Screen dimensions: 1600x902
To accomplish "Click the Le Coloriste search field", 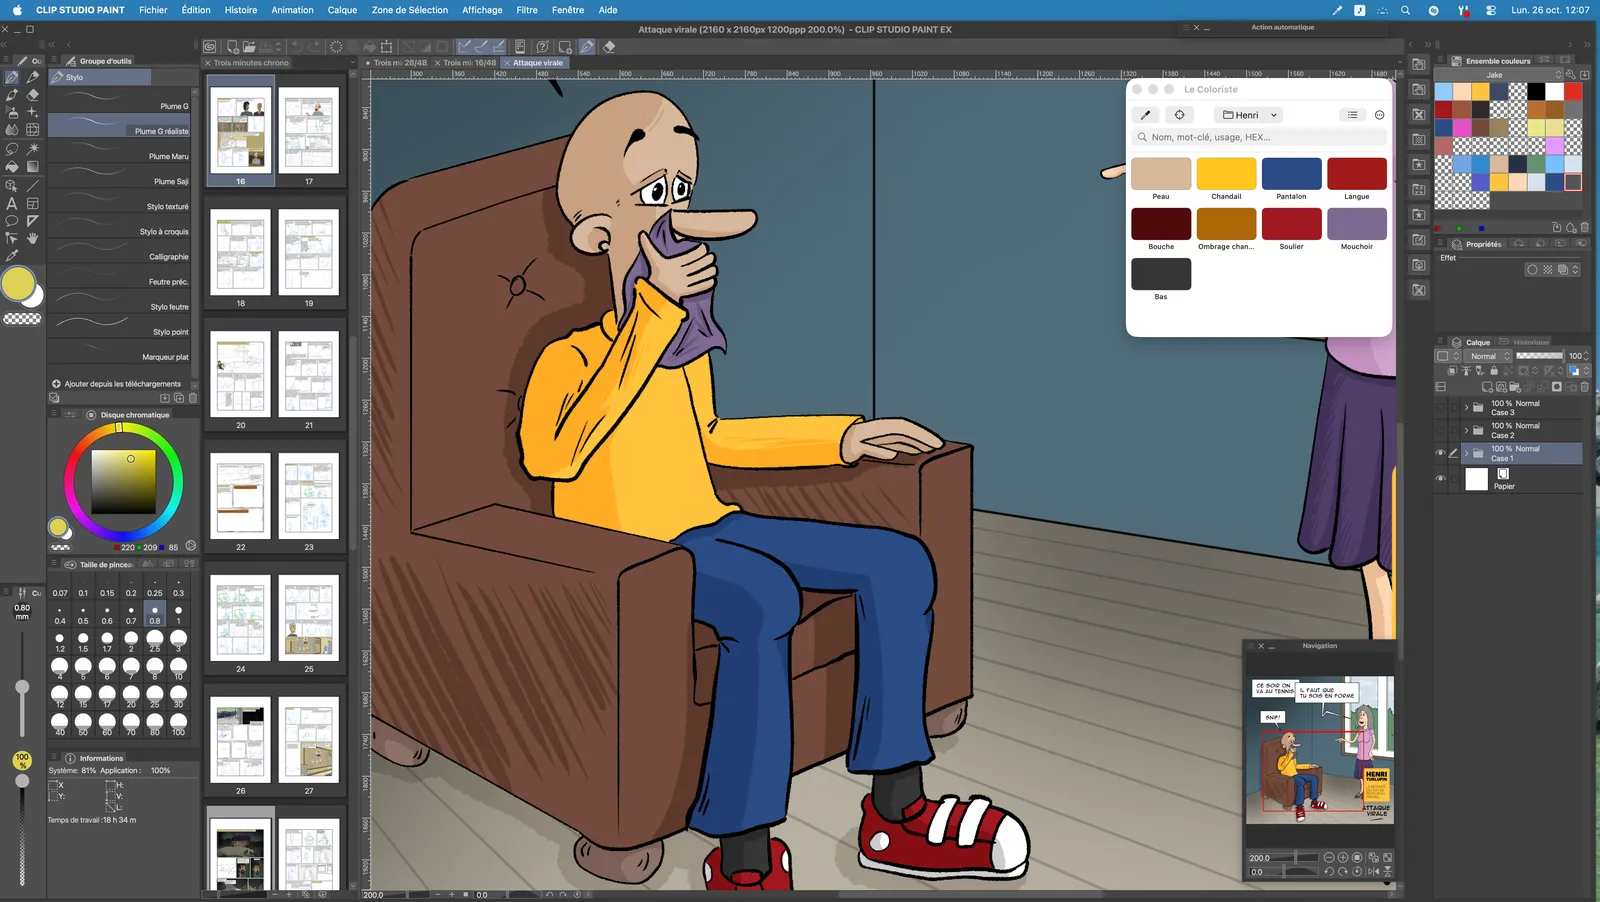I will 1259,137.
